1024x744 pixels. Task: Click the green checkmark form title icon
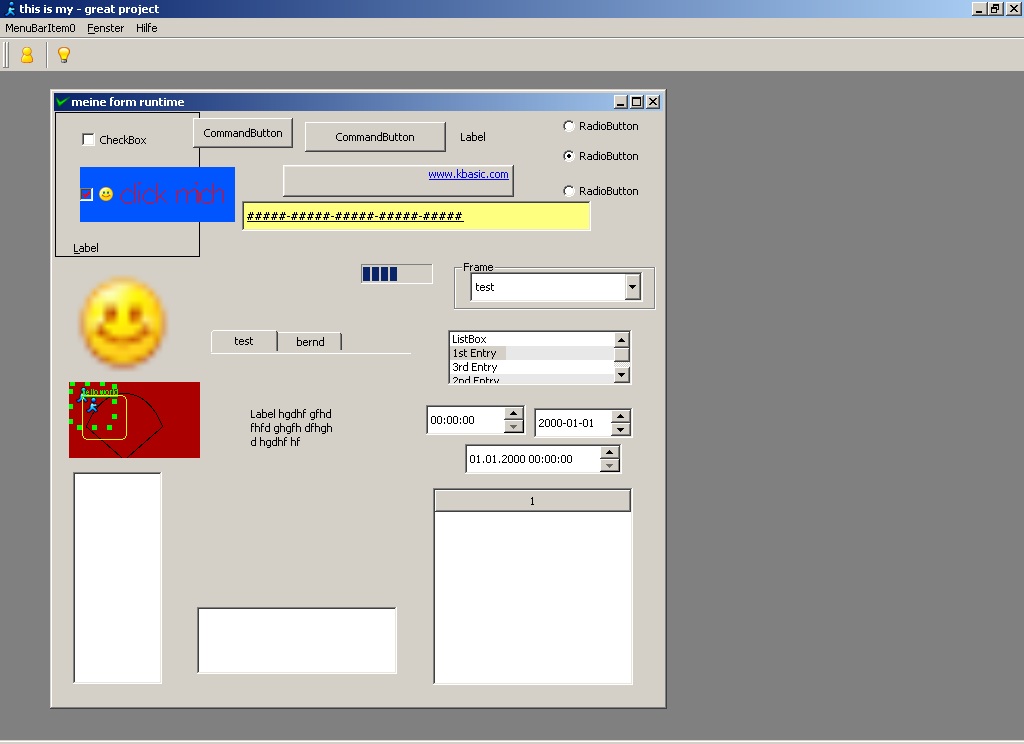[62, 102]
